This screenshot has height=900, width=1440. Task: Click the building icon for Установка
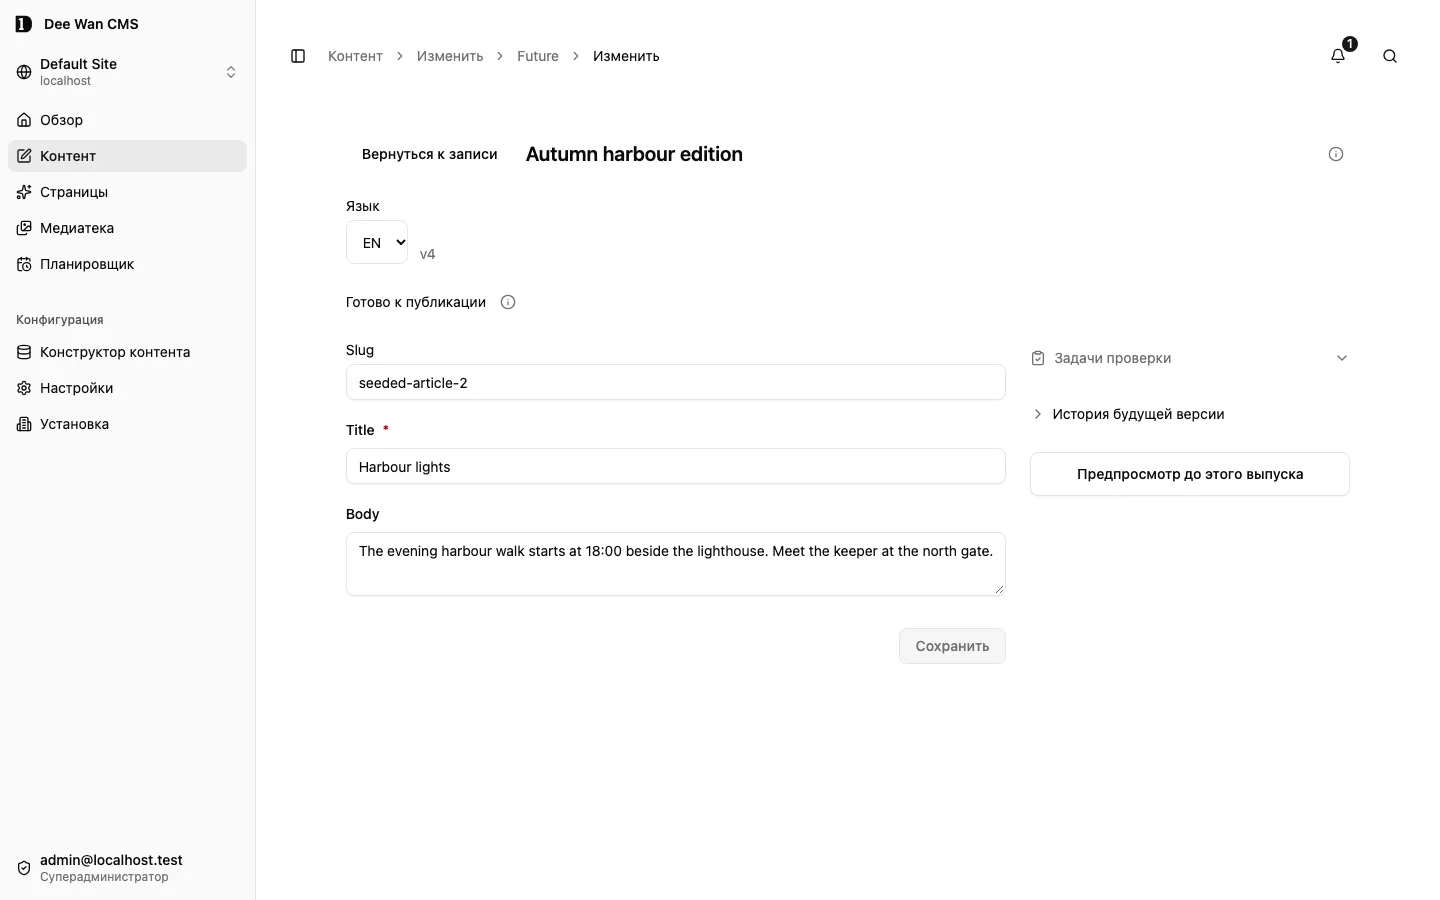click(24, 424)
